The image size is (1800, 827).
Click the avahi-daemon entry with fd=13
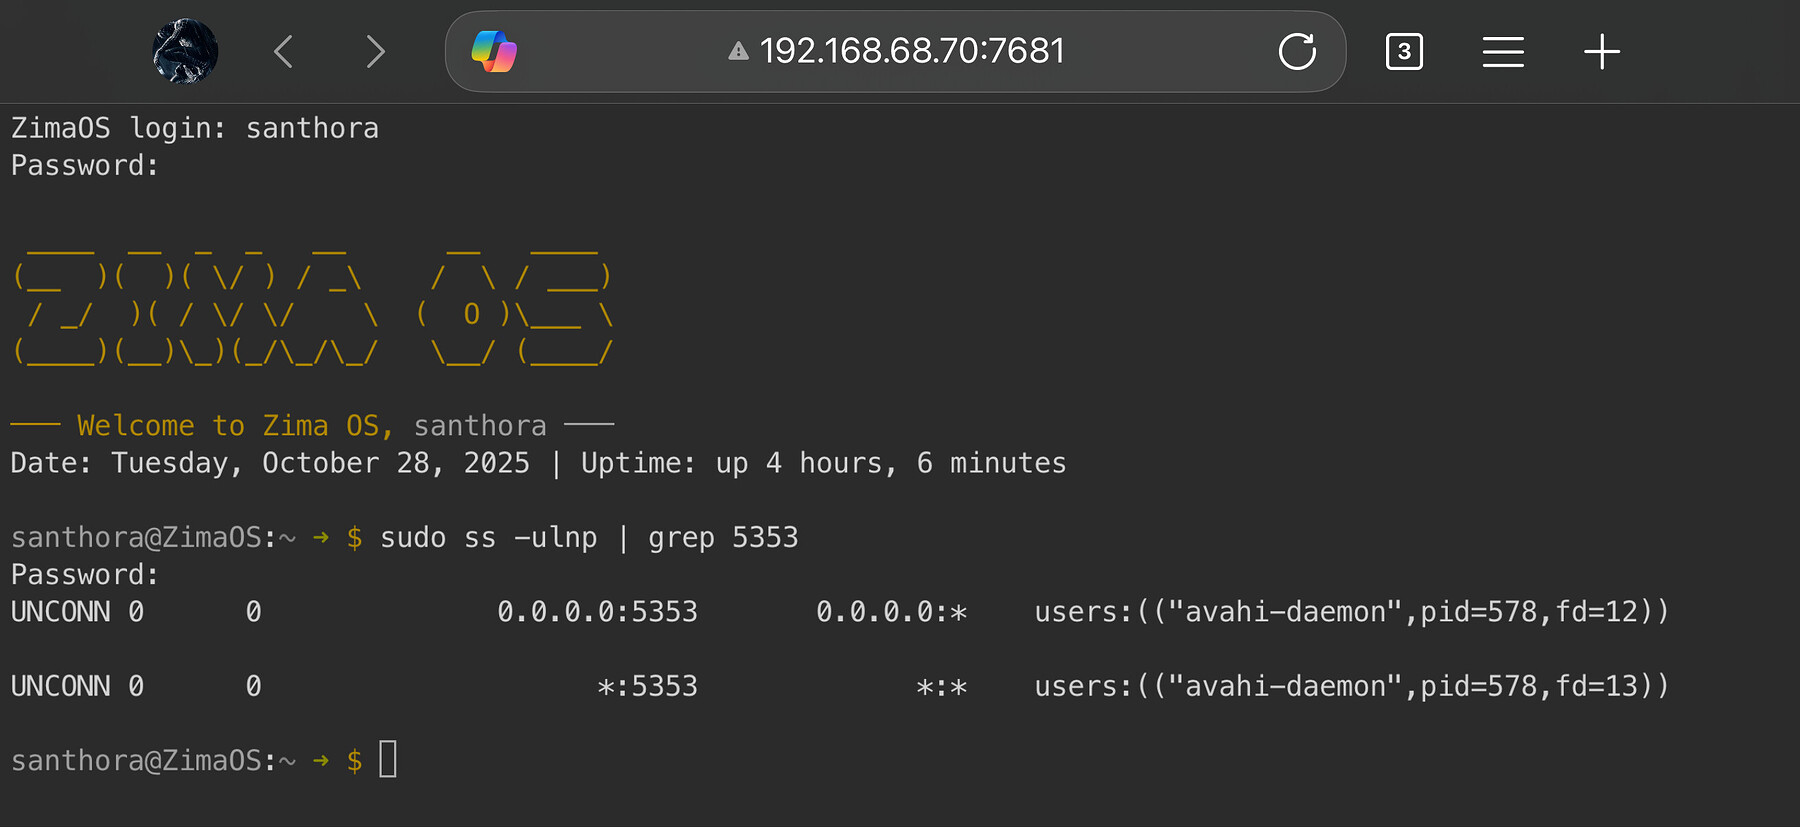click(x=1351, y=686)
